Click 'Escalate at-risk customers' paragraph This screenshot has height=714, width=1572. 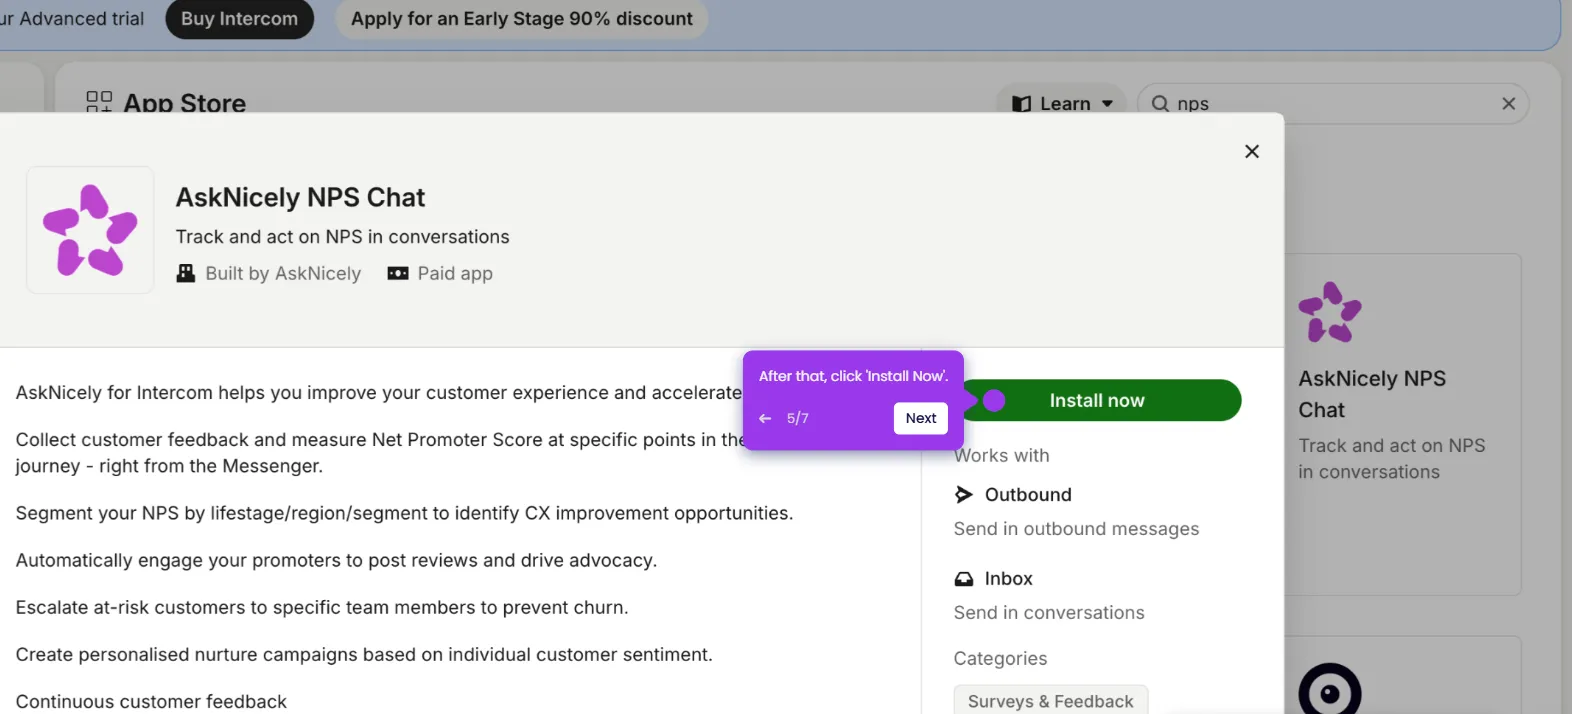(322, 607)
